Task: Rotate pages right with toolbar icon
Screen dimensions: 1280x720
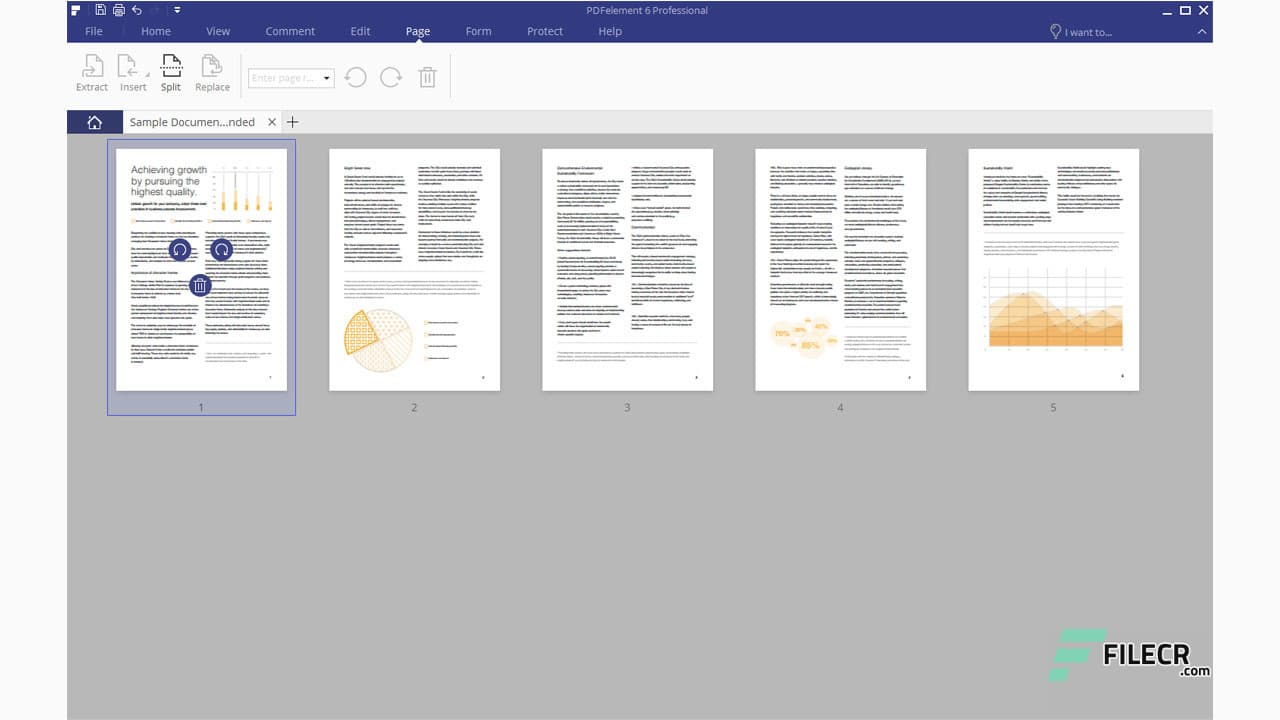Action: click(390, 77)
